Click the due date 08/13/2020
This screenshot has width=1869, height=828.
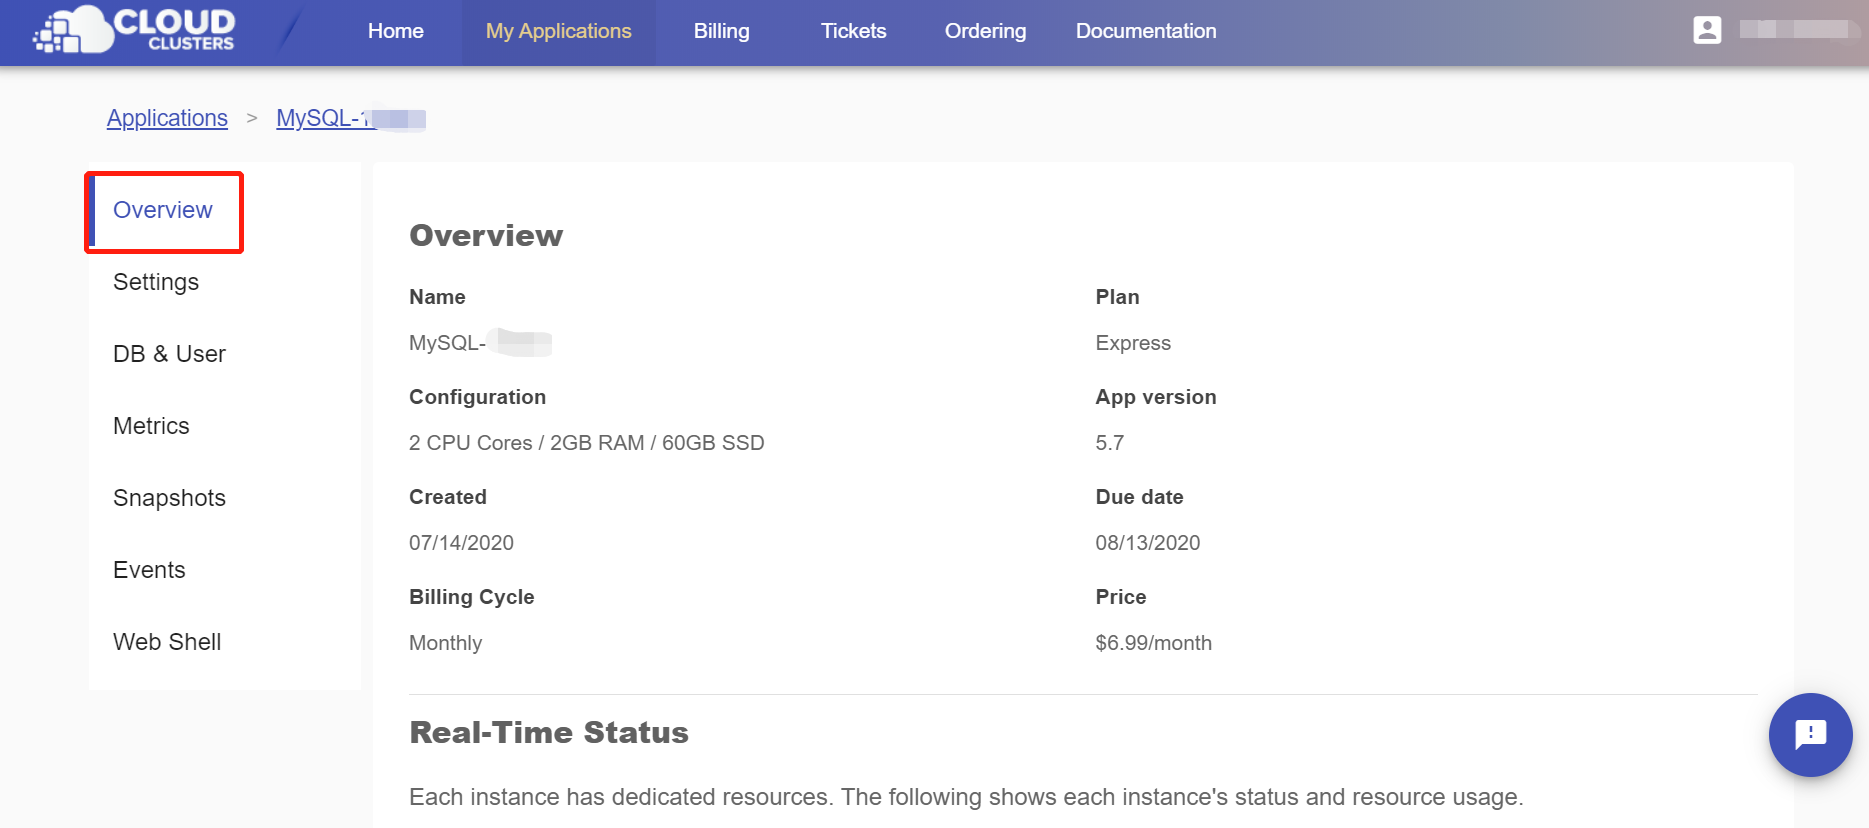[x=1147, y=543]
